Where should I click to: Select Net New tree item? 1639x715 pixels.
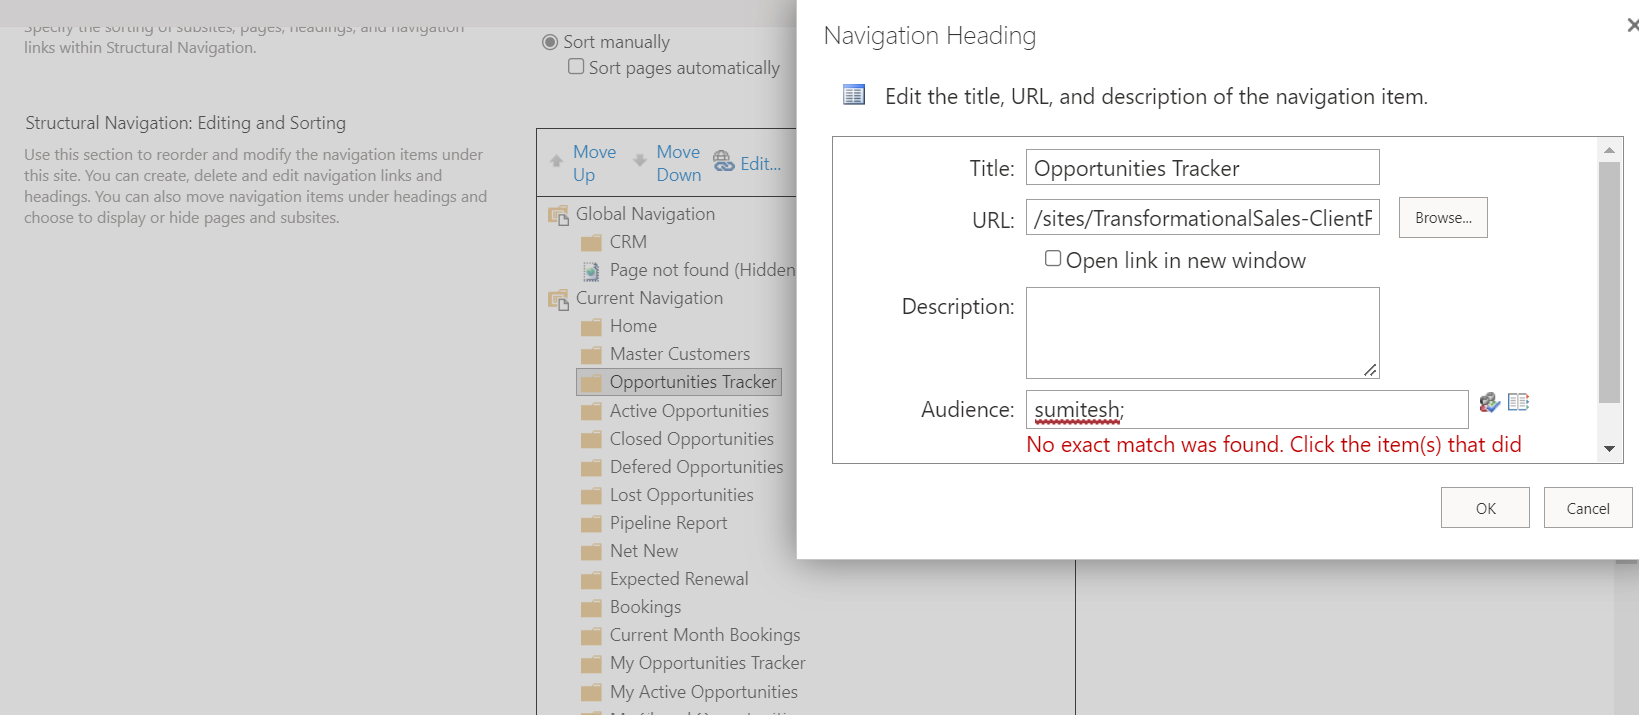[x=644, y=551]
